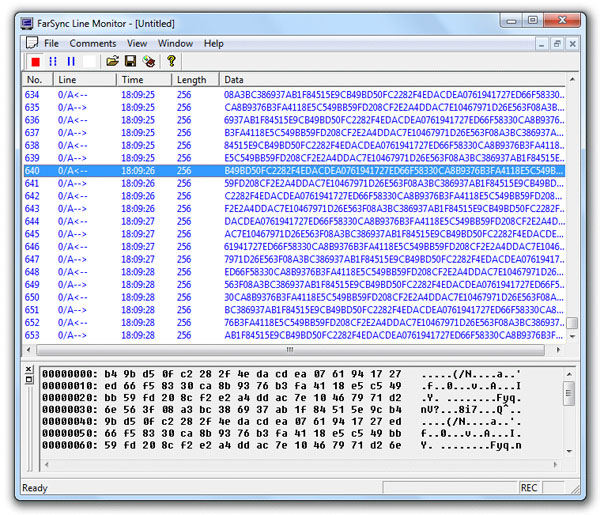
Task: Select the highlighted frame row 640
Action: pos(294,171)
